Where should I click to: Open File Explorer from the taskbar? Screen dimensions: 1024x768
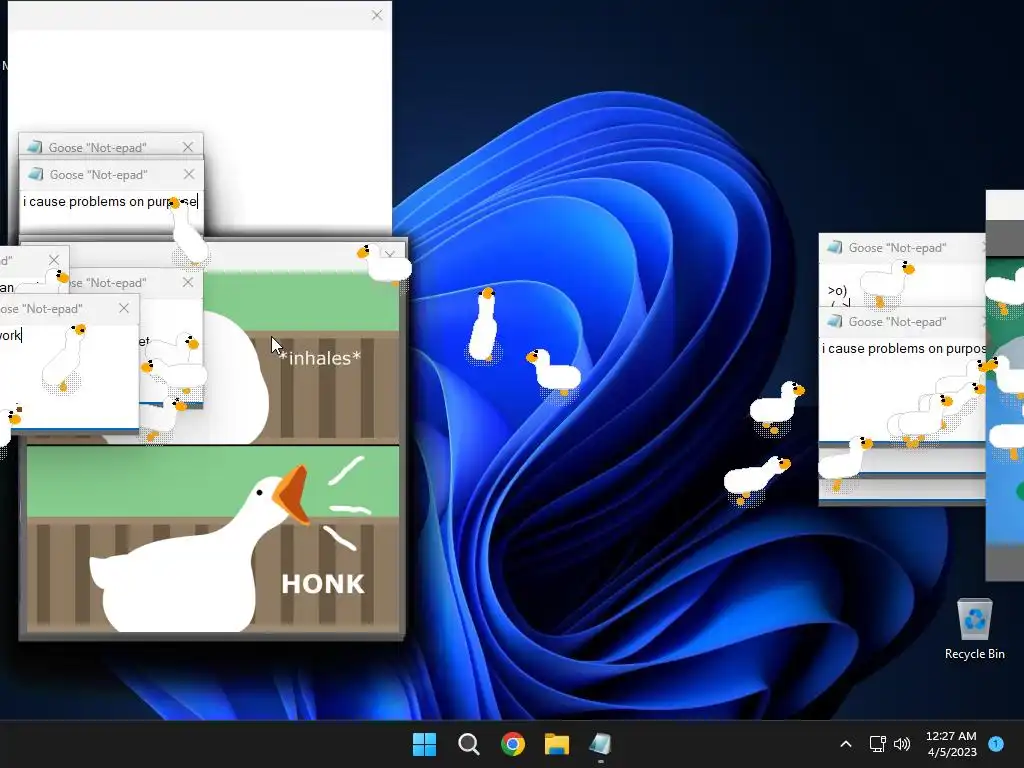tap(557, 744)
